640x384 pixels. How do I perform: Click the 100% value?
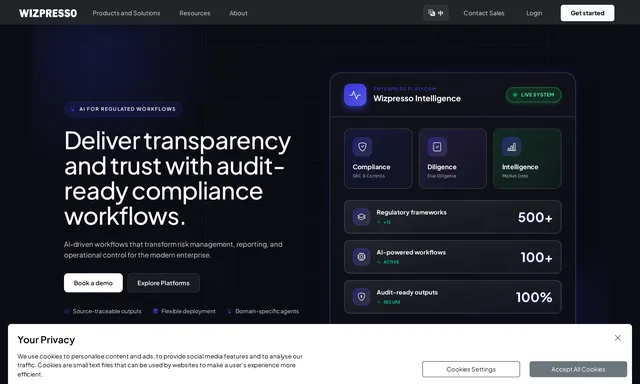pos(534,297)
